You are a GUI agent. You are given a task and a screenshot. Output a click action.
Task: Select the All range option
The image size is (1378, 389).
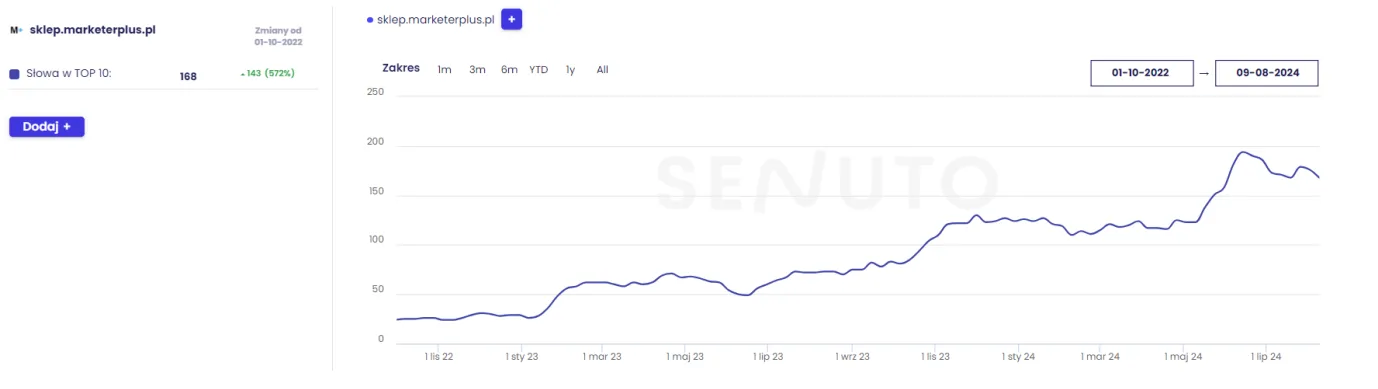(x=602, y=70)
